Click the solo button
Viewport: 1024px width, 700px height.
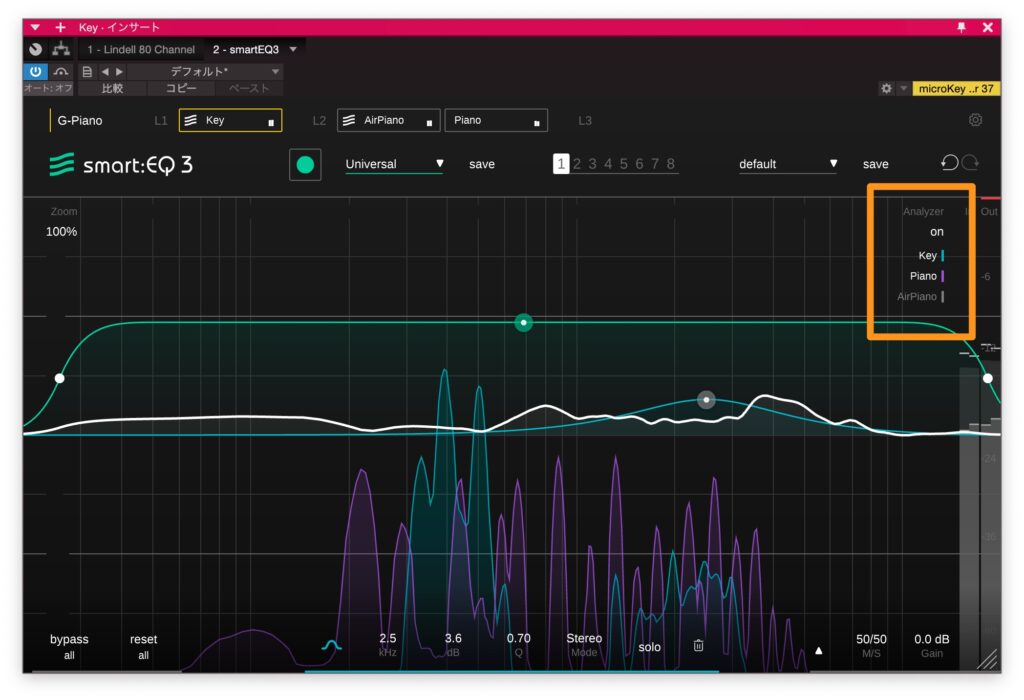[649, 647]
